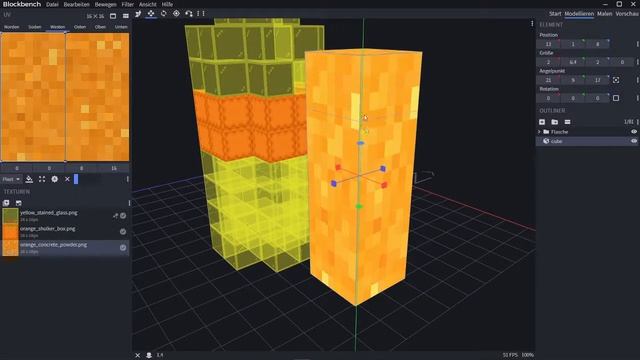Select the Rotate tool in the toolbar
Image resolution: width=640 pixels, height=360 pixels.
[x=164, y=13]
